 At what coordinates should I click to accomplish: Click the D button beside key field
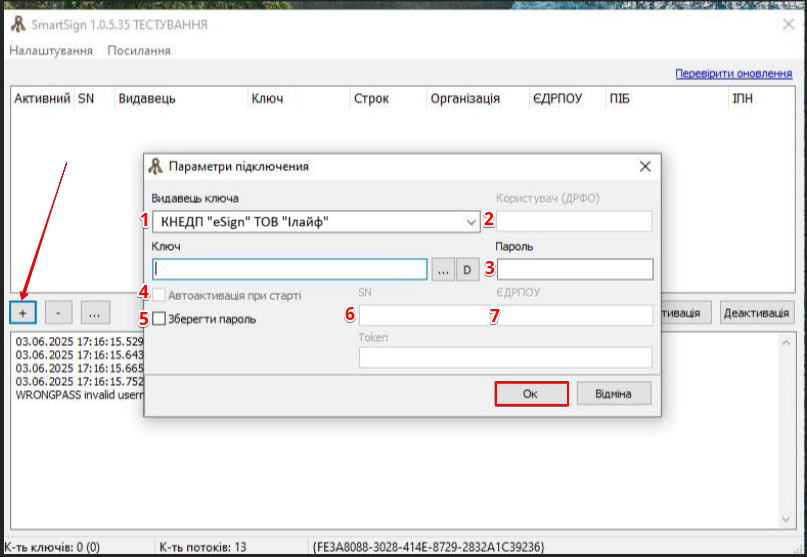coord(467,269)
